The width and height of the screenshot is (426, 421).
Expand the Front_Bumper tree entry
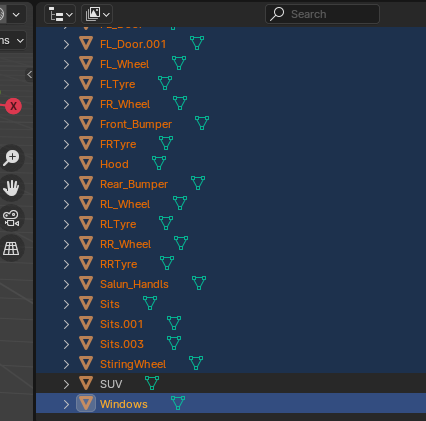(x=66, y=124)
